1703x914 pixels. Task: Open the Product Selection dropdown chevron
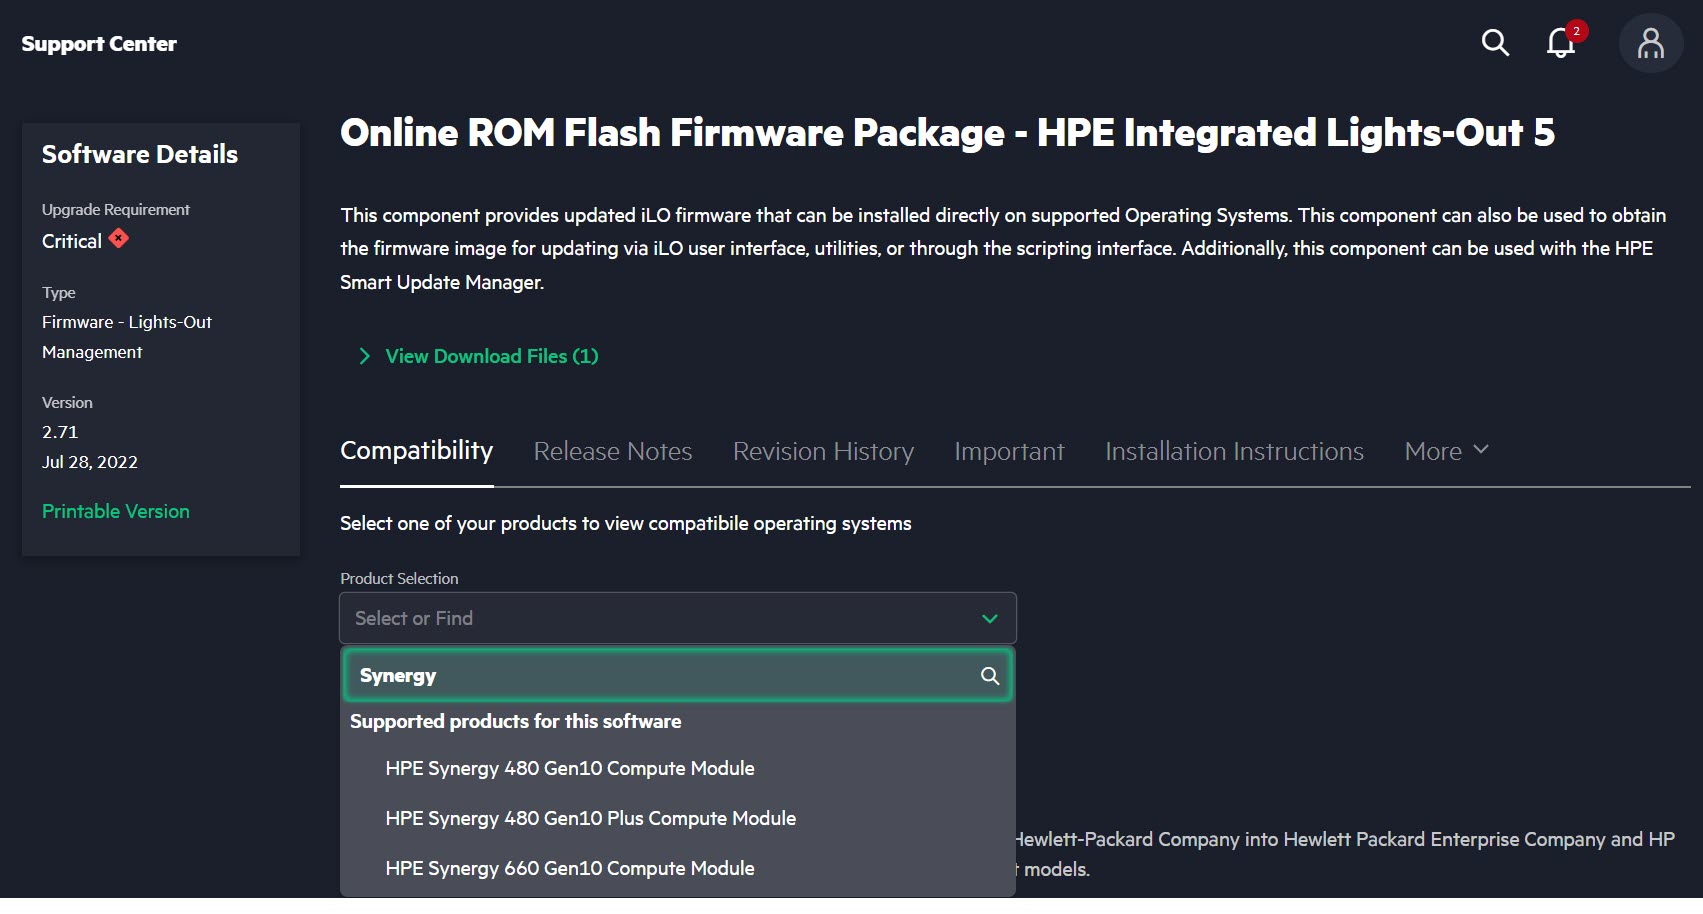point(989,618)
